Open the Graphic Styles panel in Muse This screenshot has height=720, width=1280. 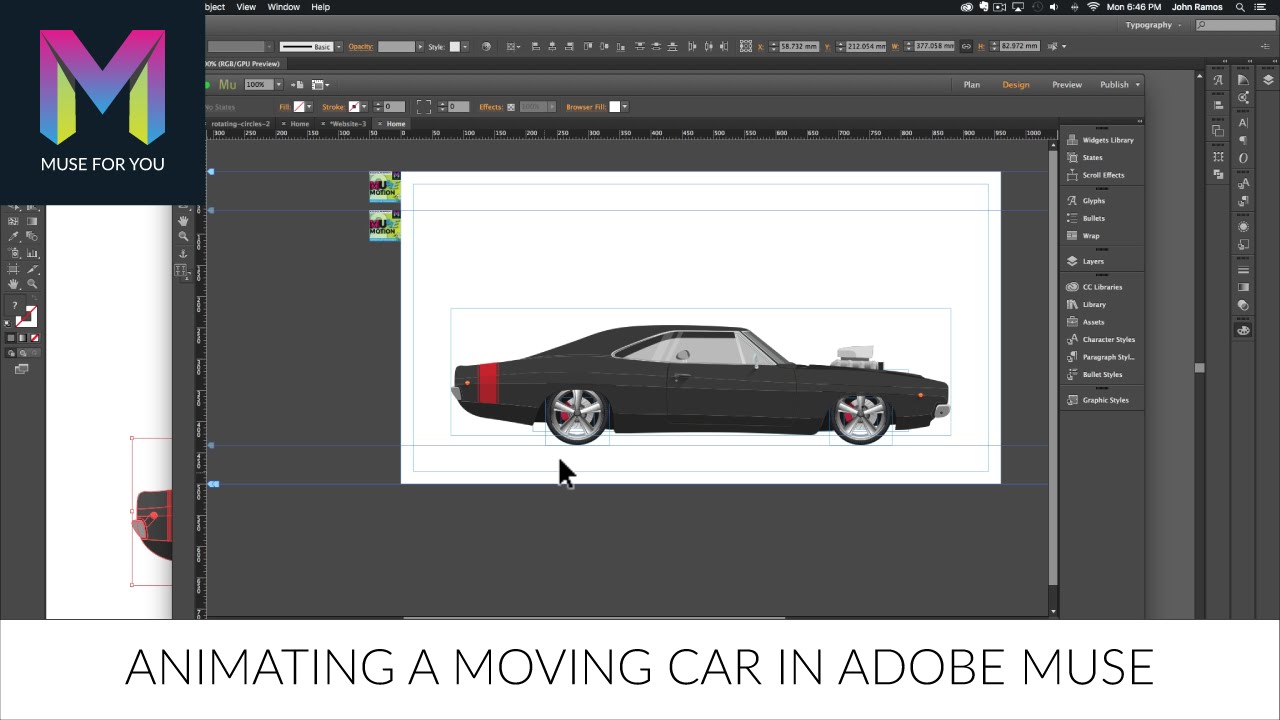pos(1097,400)
